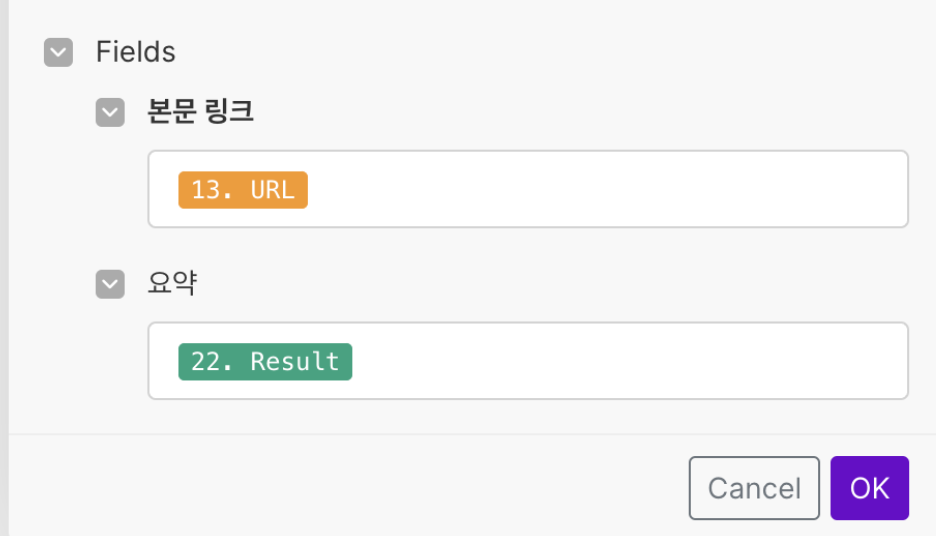Collapse the 본문 링크 field chevron
The image size is (936, 536).
point(110,113)
